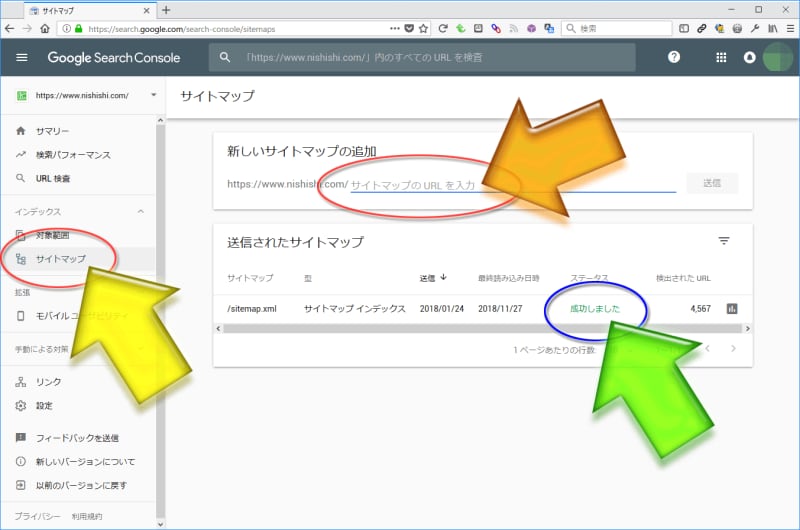Click the site info lock icon
800x530 pixels.
coord(79,29)
